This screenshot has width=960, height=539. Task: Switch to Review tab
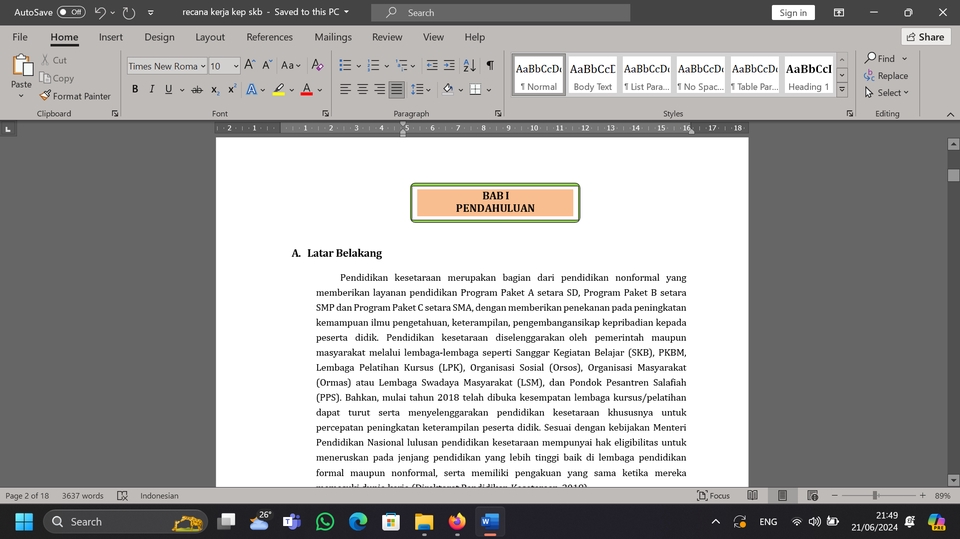click(x=387, y=37)
